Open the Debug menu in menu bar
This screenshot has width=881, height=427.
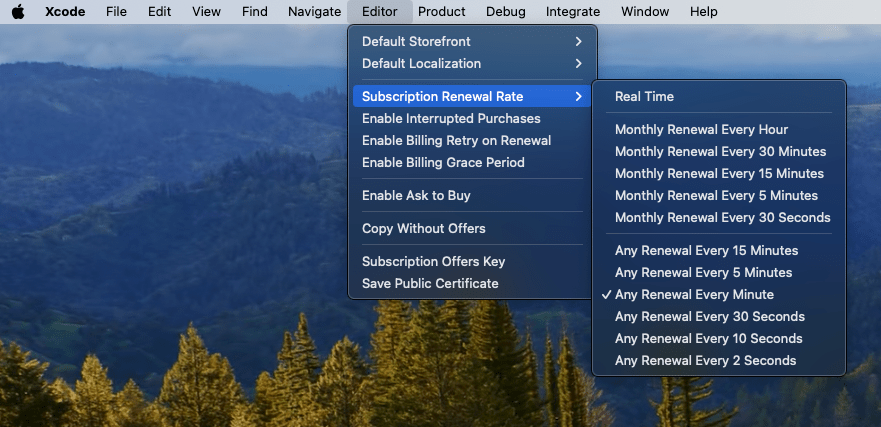pyautogui.click(x=505, y=11)
